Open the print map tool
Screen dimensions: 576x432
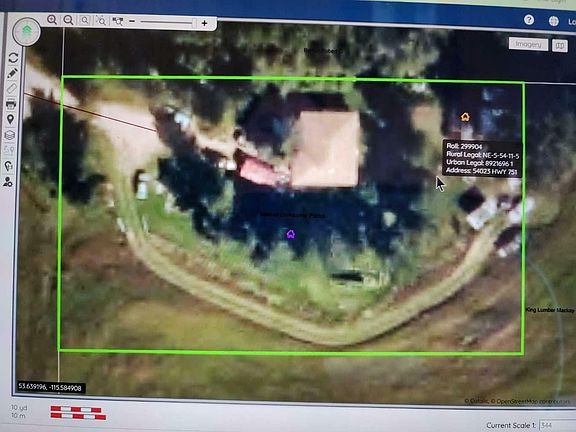pyautogui.click(x=11, y=104)
